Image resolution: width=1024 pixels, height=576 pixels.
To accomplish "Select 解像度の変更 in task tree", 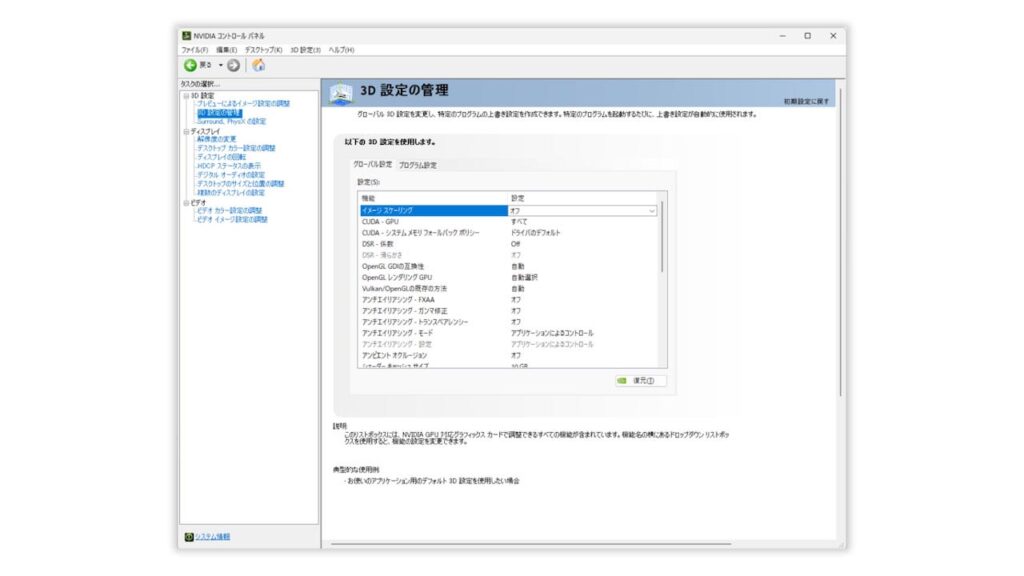I will click(x=217, y=140).
